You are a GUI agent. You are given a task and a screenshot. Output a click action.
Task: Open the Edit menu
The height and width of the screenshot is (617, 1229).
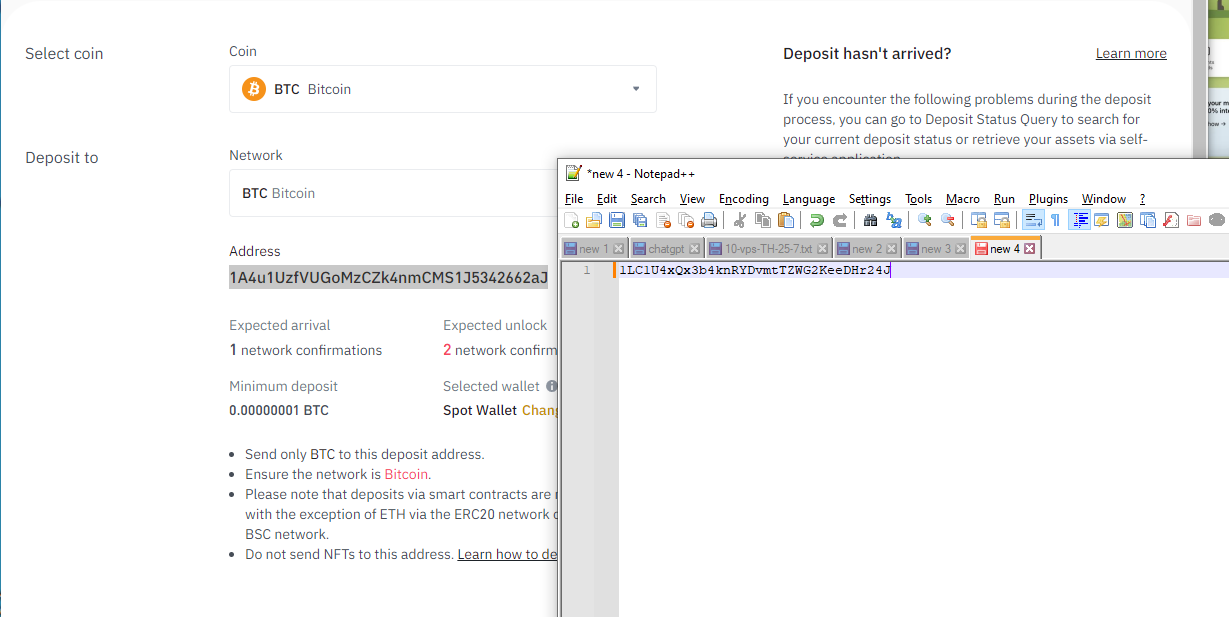(607, 199)
